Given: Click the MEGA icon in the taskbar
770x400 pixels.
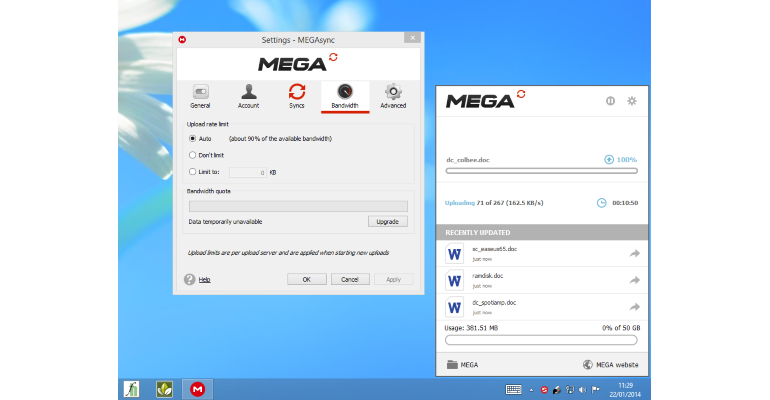Looking at the screenshot, I should 197,389.
